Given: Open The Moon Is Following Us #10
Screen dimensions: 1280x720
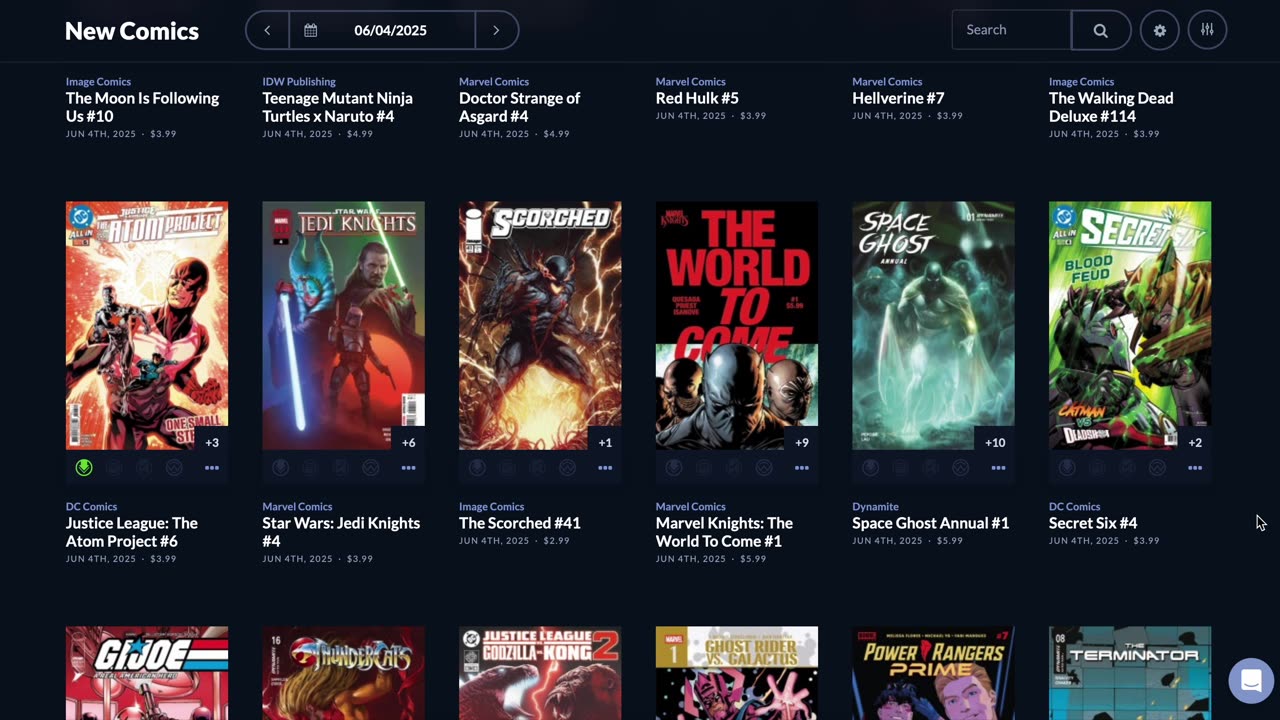Looking at the screenshot, I should (142, 107).
